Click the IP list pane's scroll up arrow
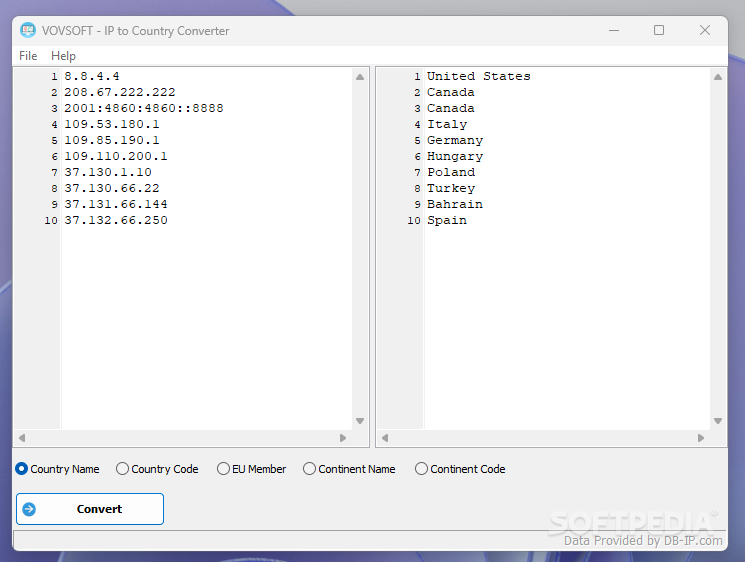This screenshot has height=562, width=745. tap(360, 77)
